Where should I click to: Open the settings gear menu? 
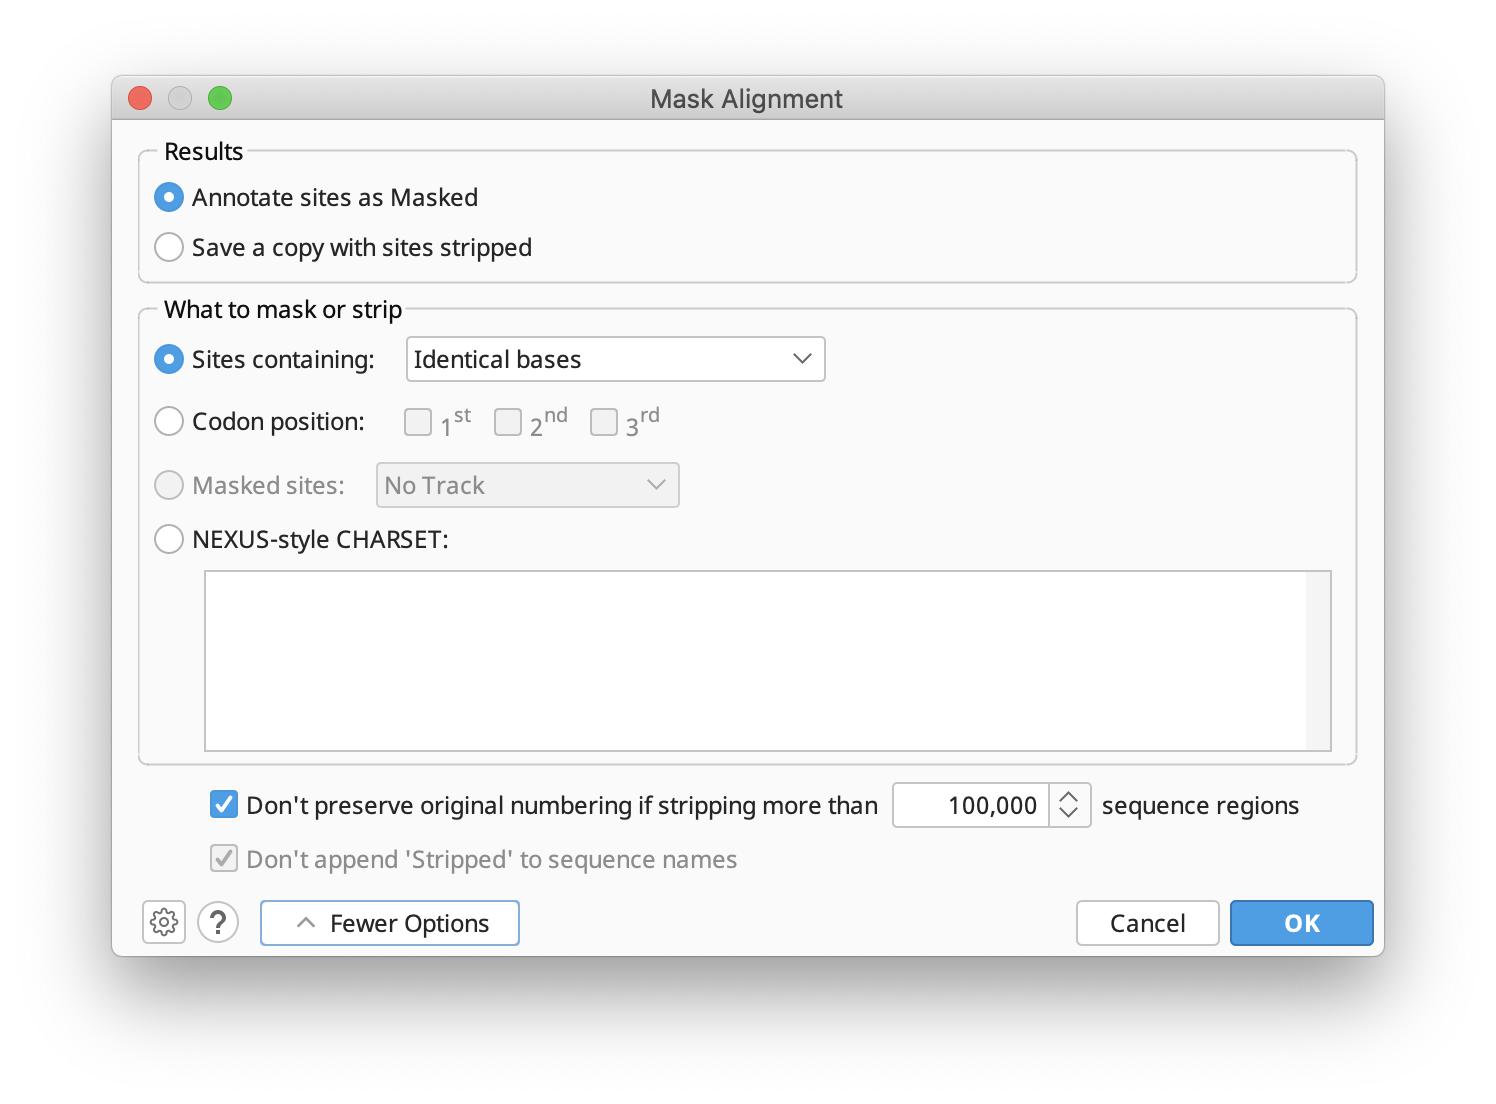coord(164,922)
